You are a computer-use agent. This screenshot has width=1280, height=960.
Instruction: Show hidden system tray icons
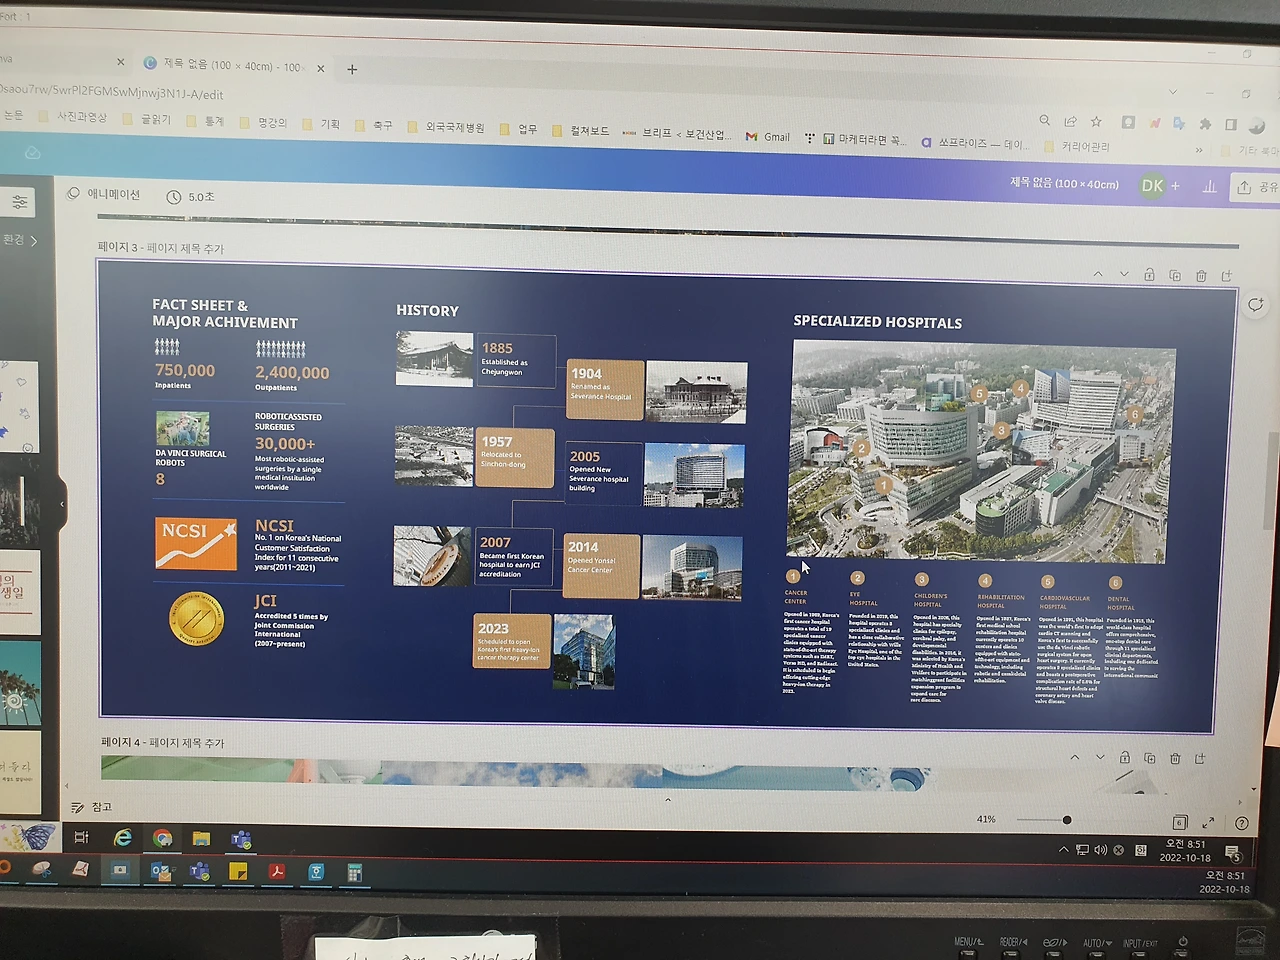pos(1062,850)
